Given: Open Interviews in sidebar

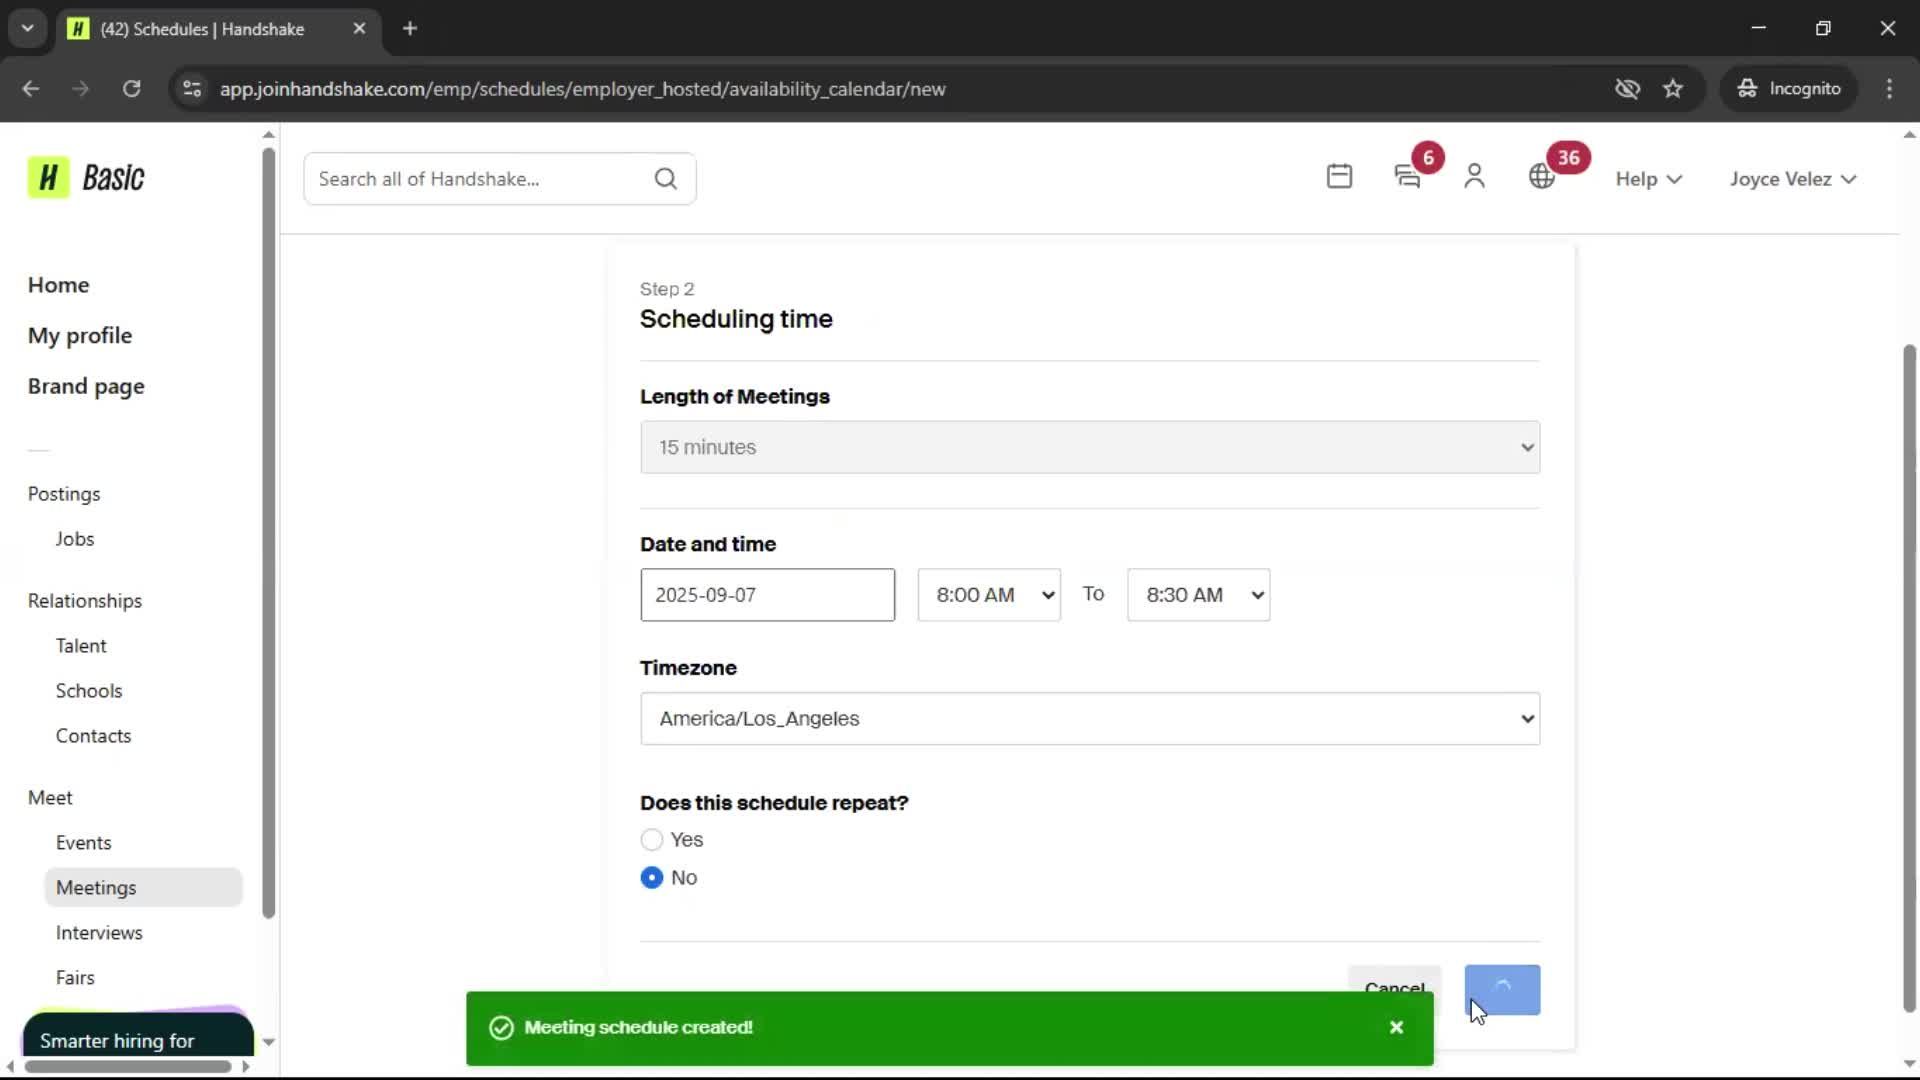Looking at the screenshot, I should [x=99, y=933].
